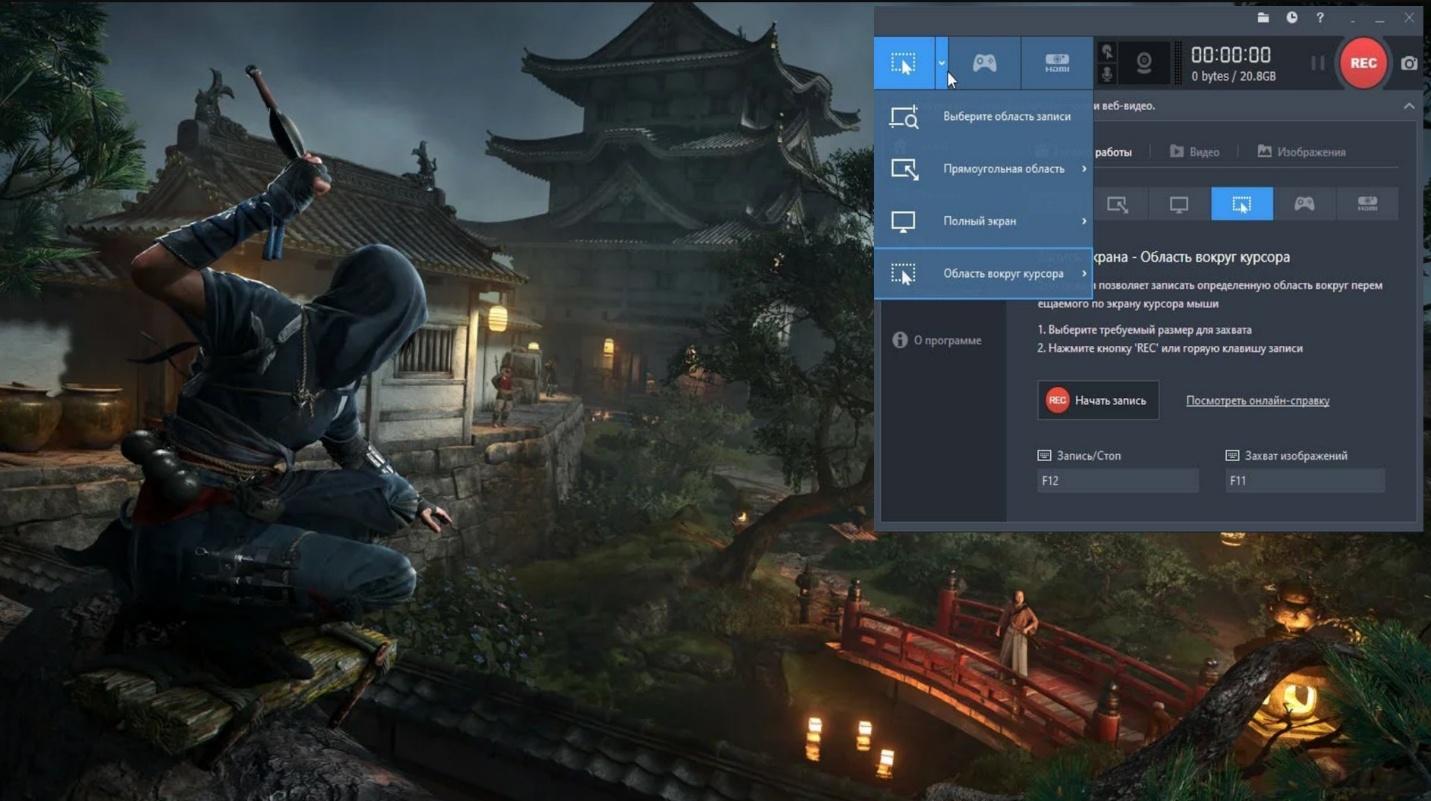
Task: Toggle the mouse cursor effects icon
Action: coord(1107,52)
